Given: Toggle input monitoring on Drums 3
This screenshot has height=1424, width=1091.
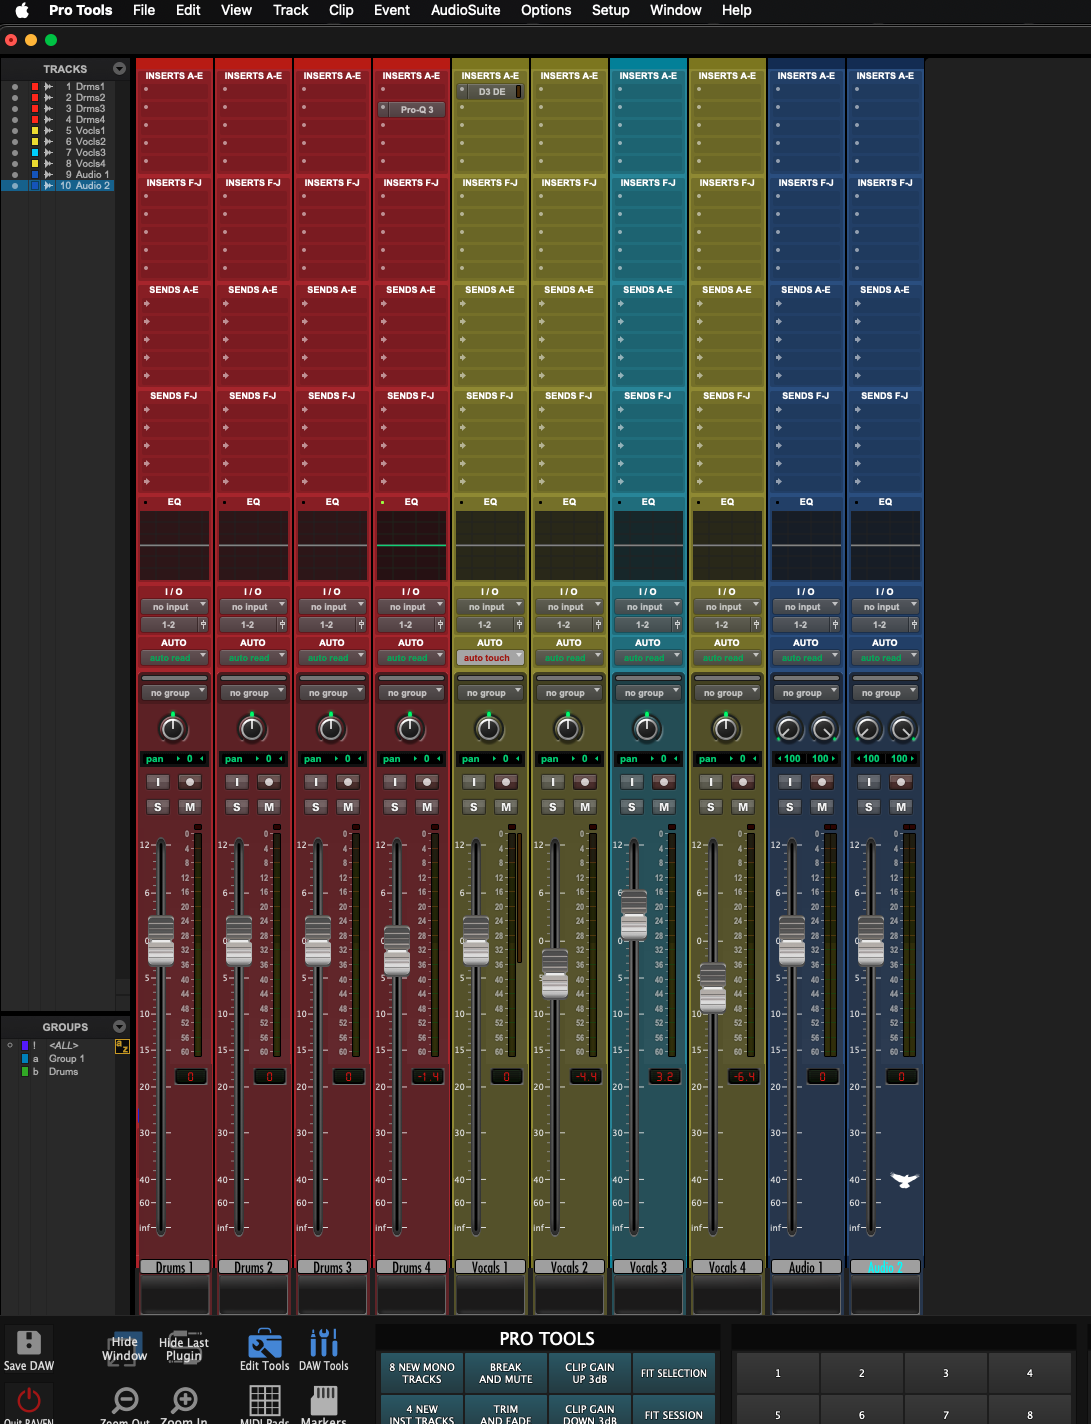Looking at the screenshot, I should pyautogui.click(x=316, y=782).
